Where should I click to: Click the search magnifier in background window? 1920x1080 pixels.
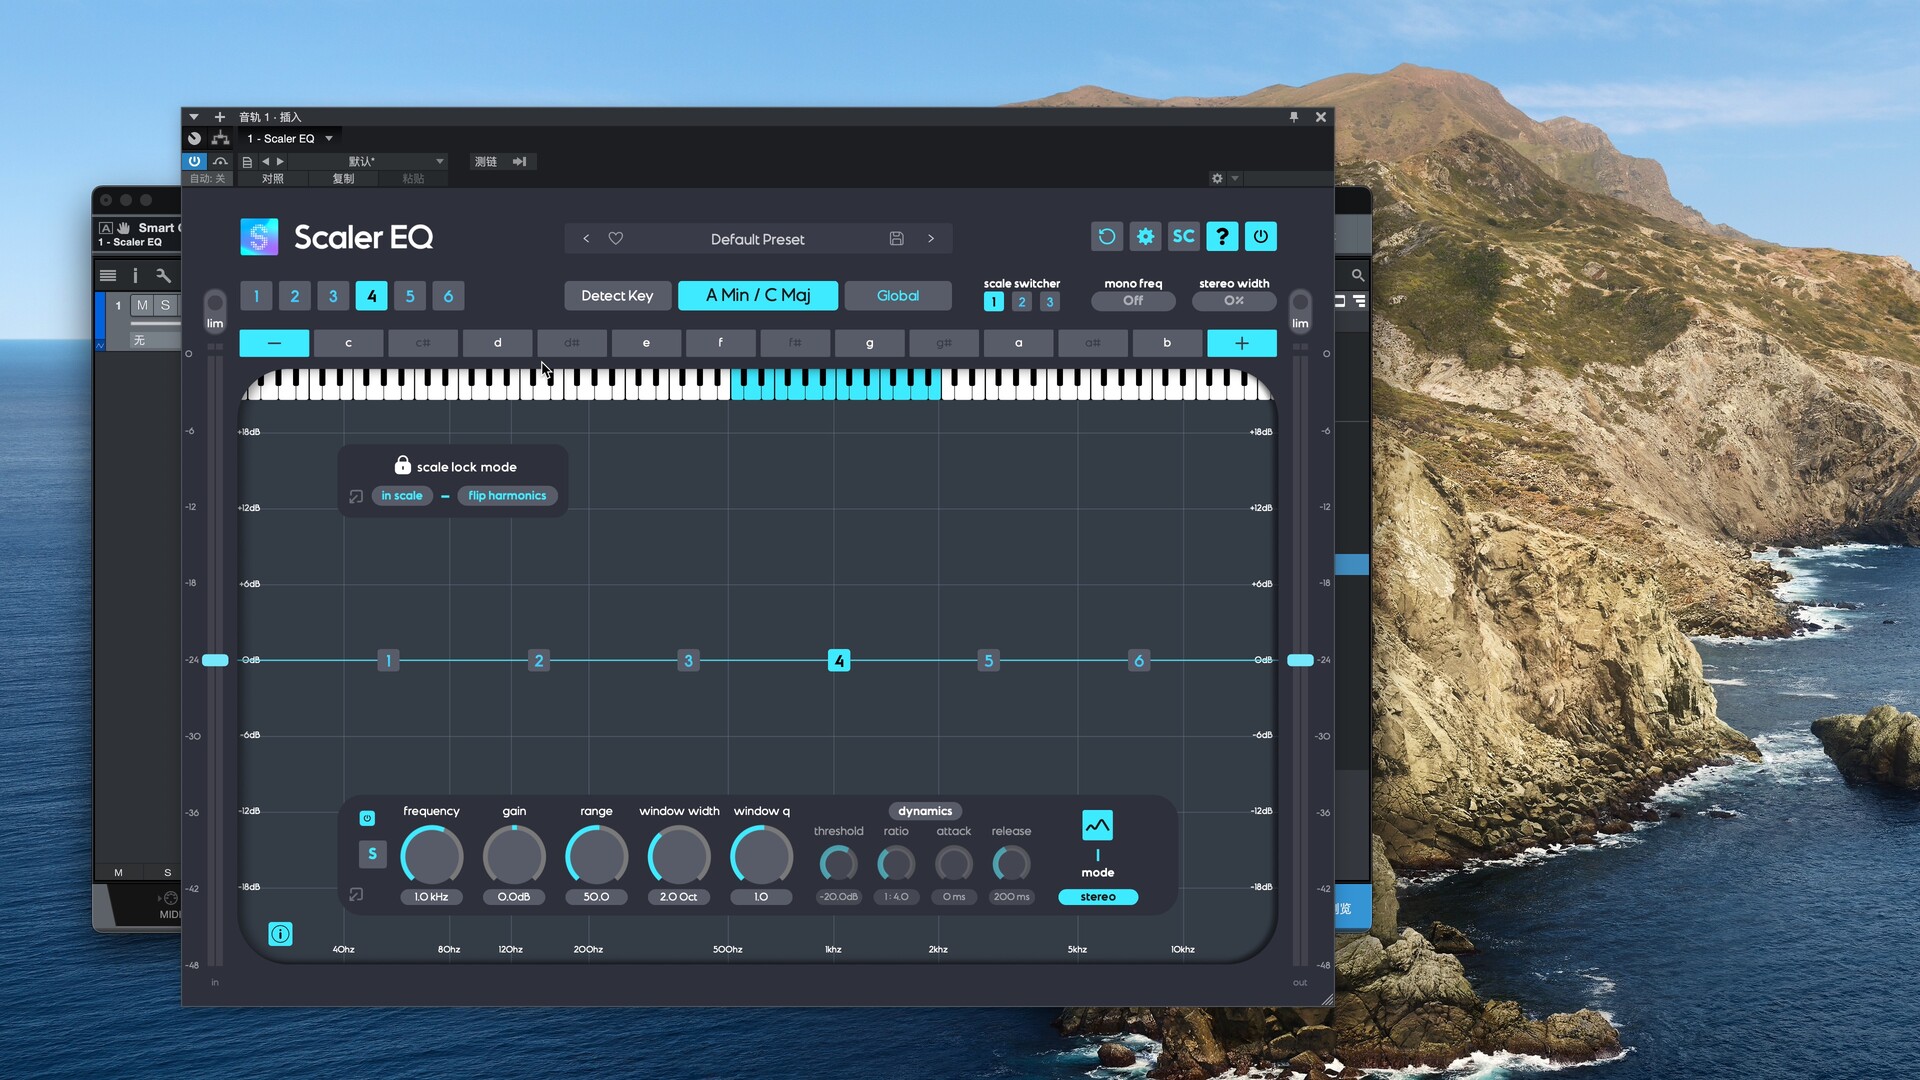(x=1357, y=275)
